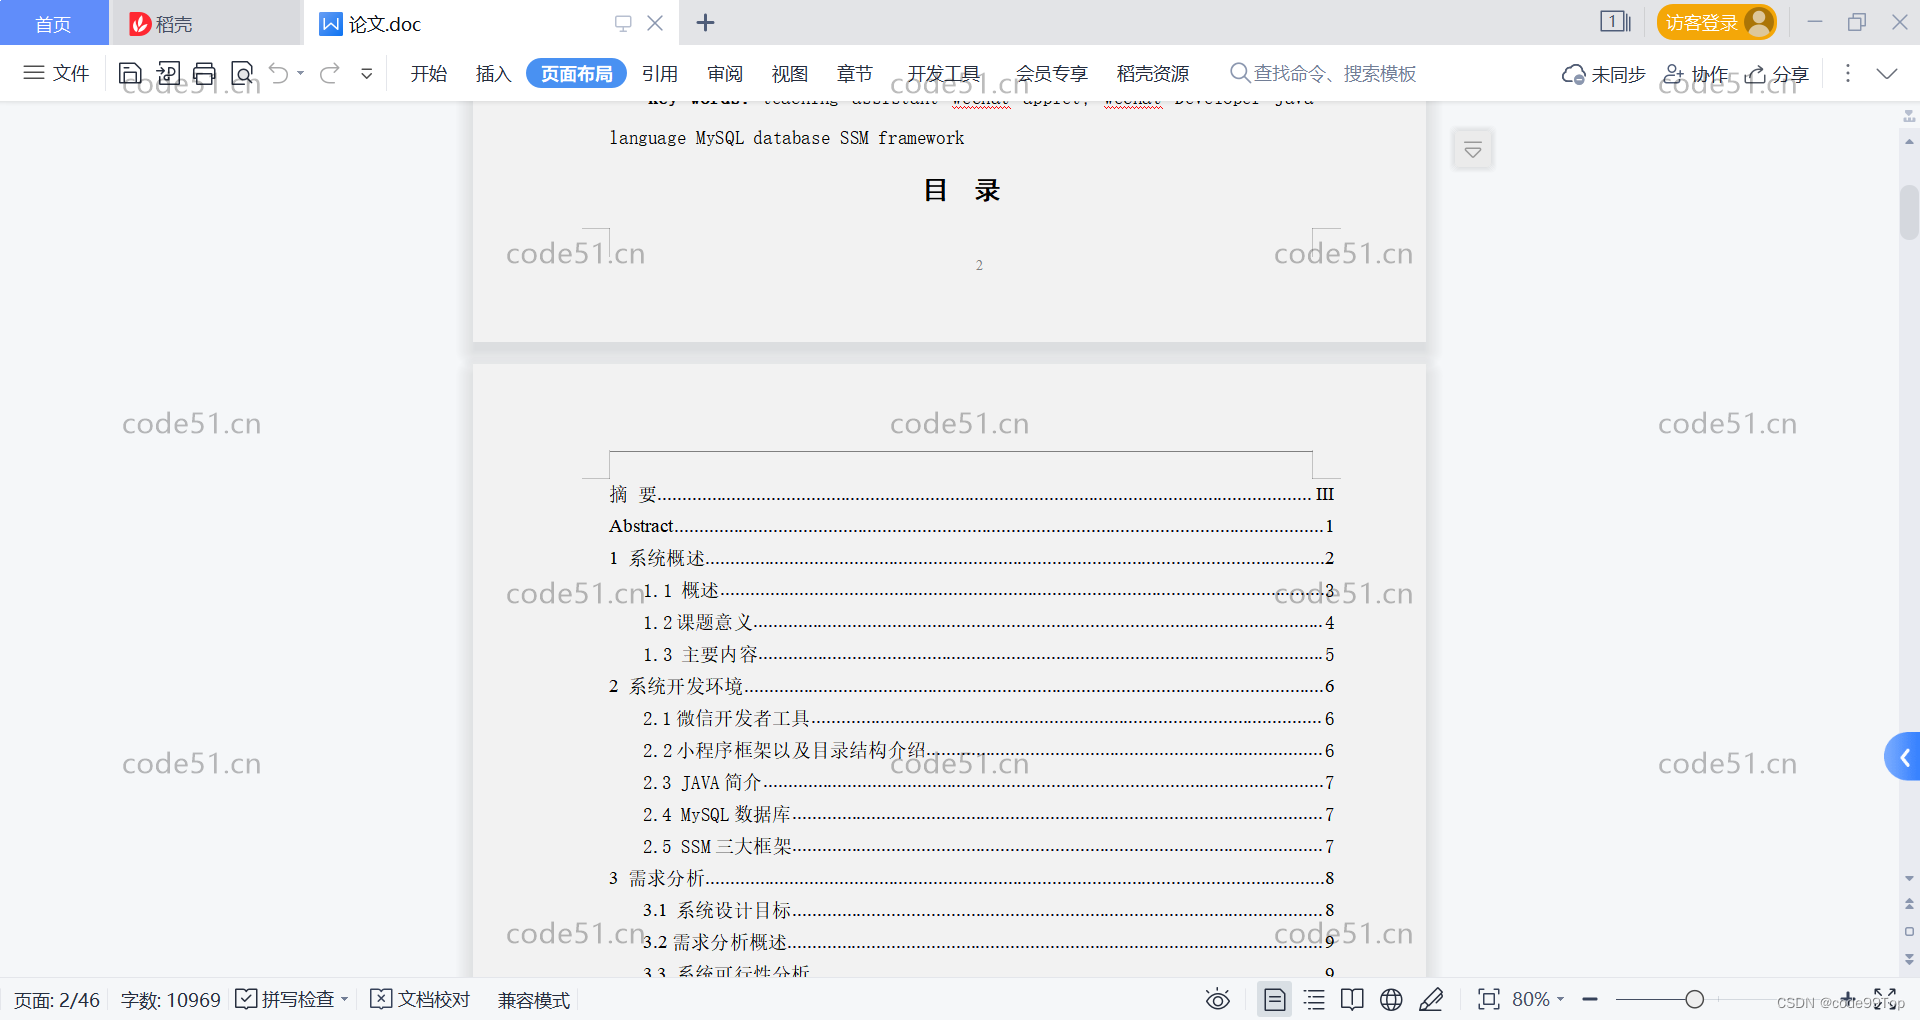Open the 章节 tab
Image resolution: width=1920 pixels, height=1020 pixels.
tap(855, 73)
